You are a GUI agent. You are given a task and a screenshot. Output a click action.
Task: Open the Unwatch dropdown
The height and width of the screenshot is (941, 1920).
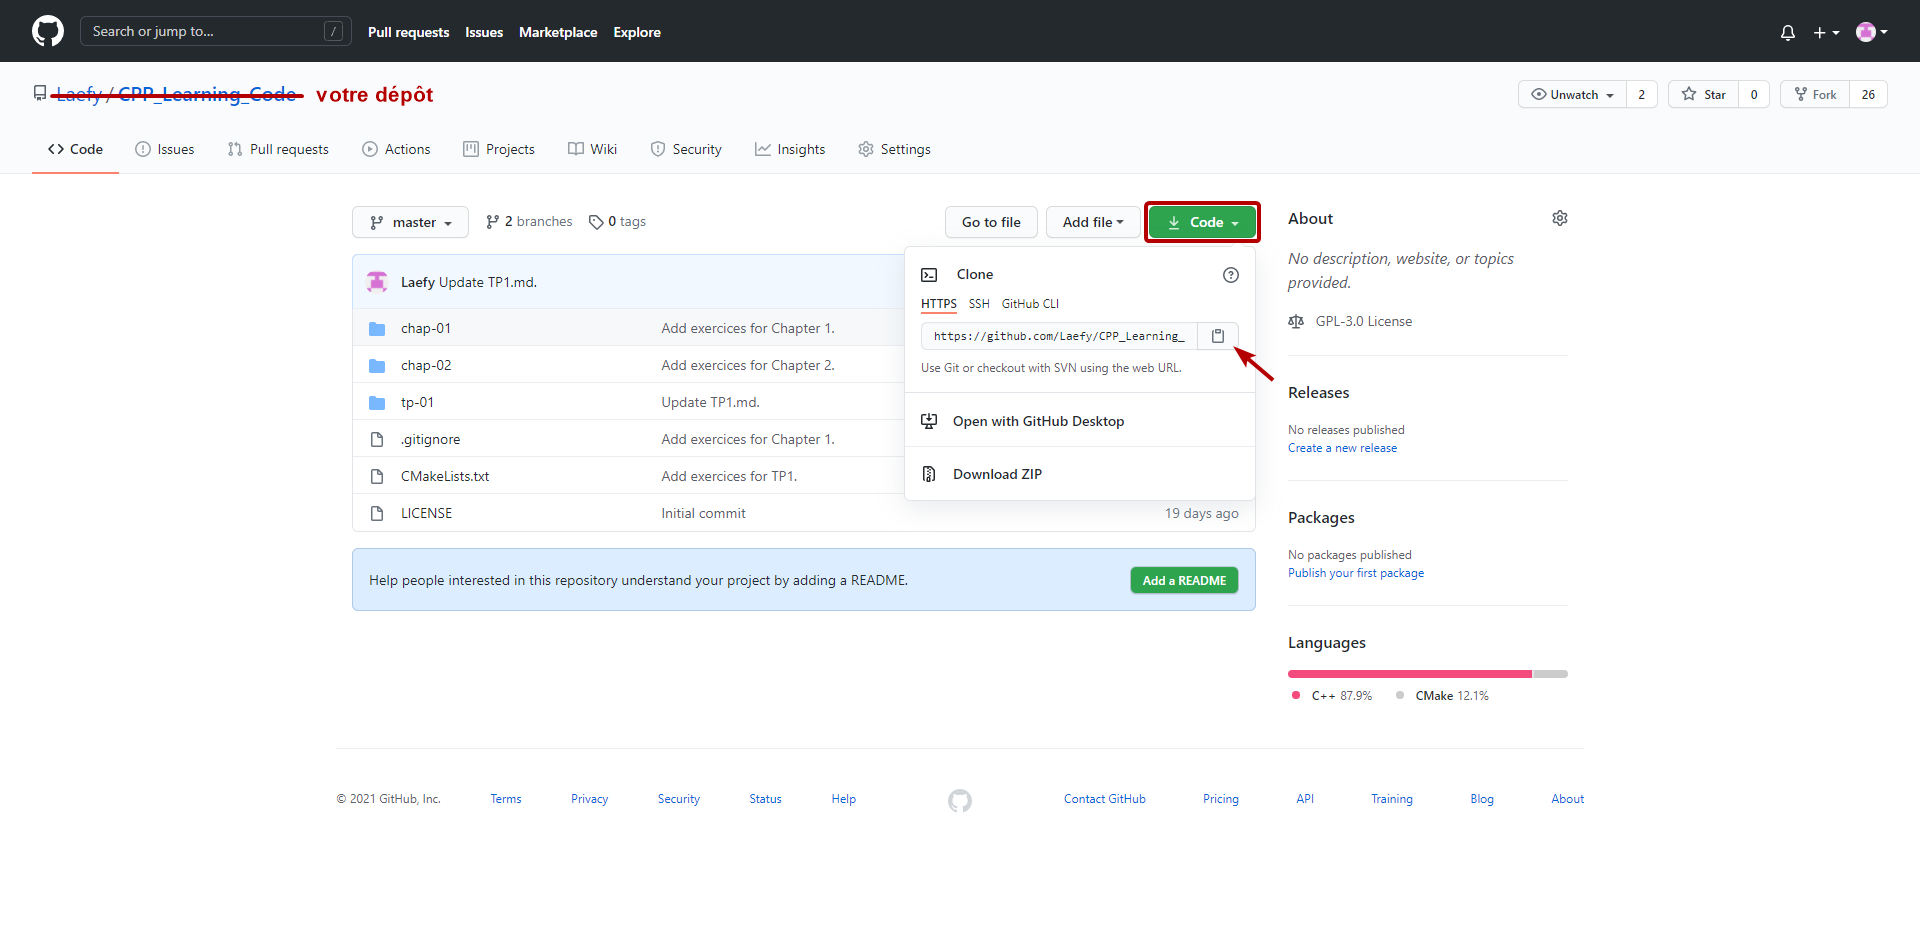(1572, 94)
